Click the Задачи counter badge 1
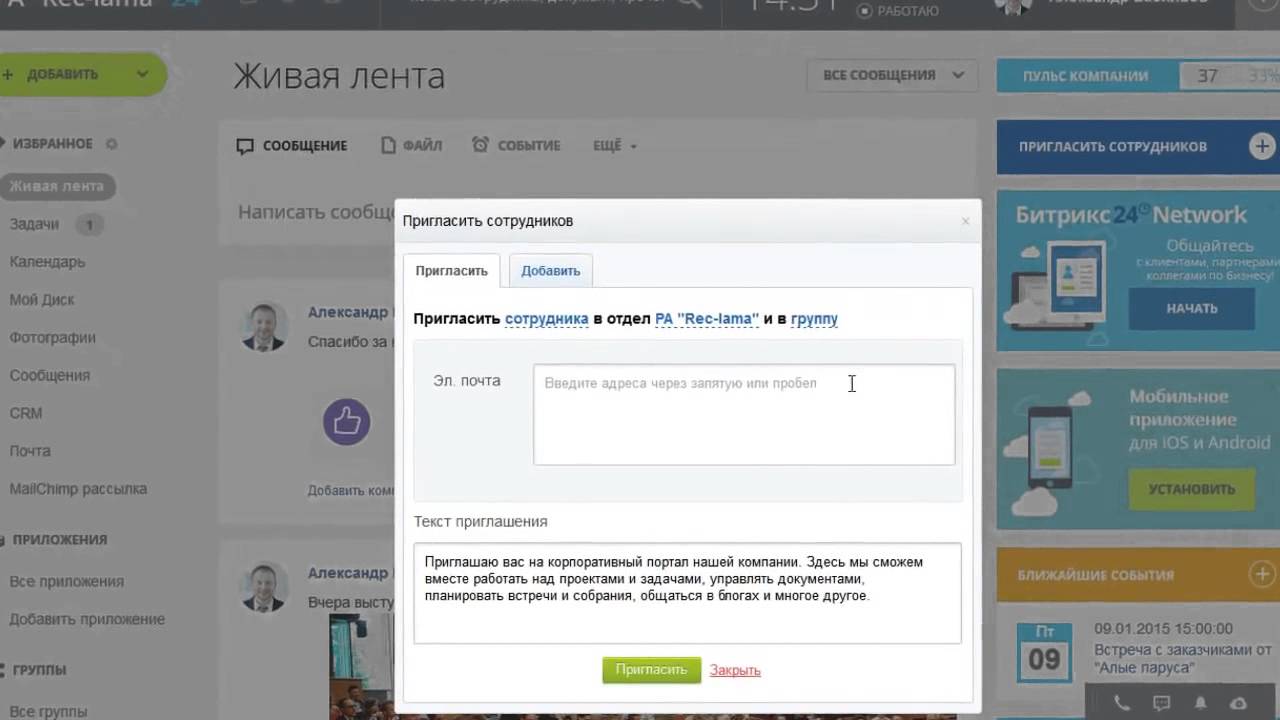1280x720 pixels. pos(88,225)
